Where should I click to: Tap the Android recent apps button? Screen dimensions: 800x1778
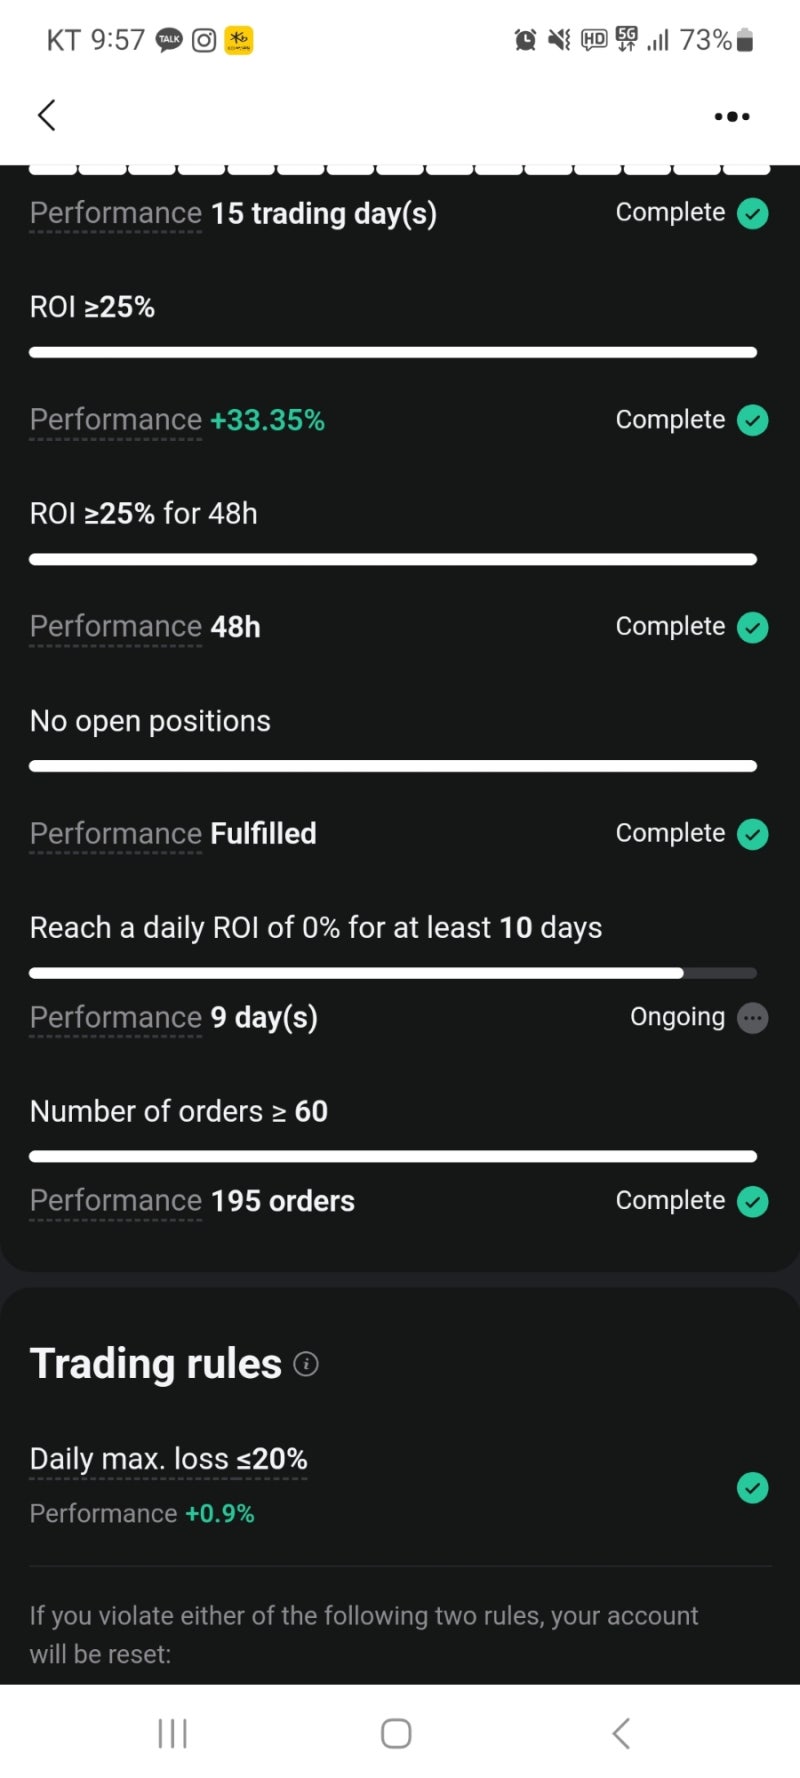pyautogui.click(x=172, y=1733)
